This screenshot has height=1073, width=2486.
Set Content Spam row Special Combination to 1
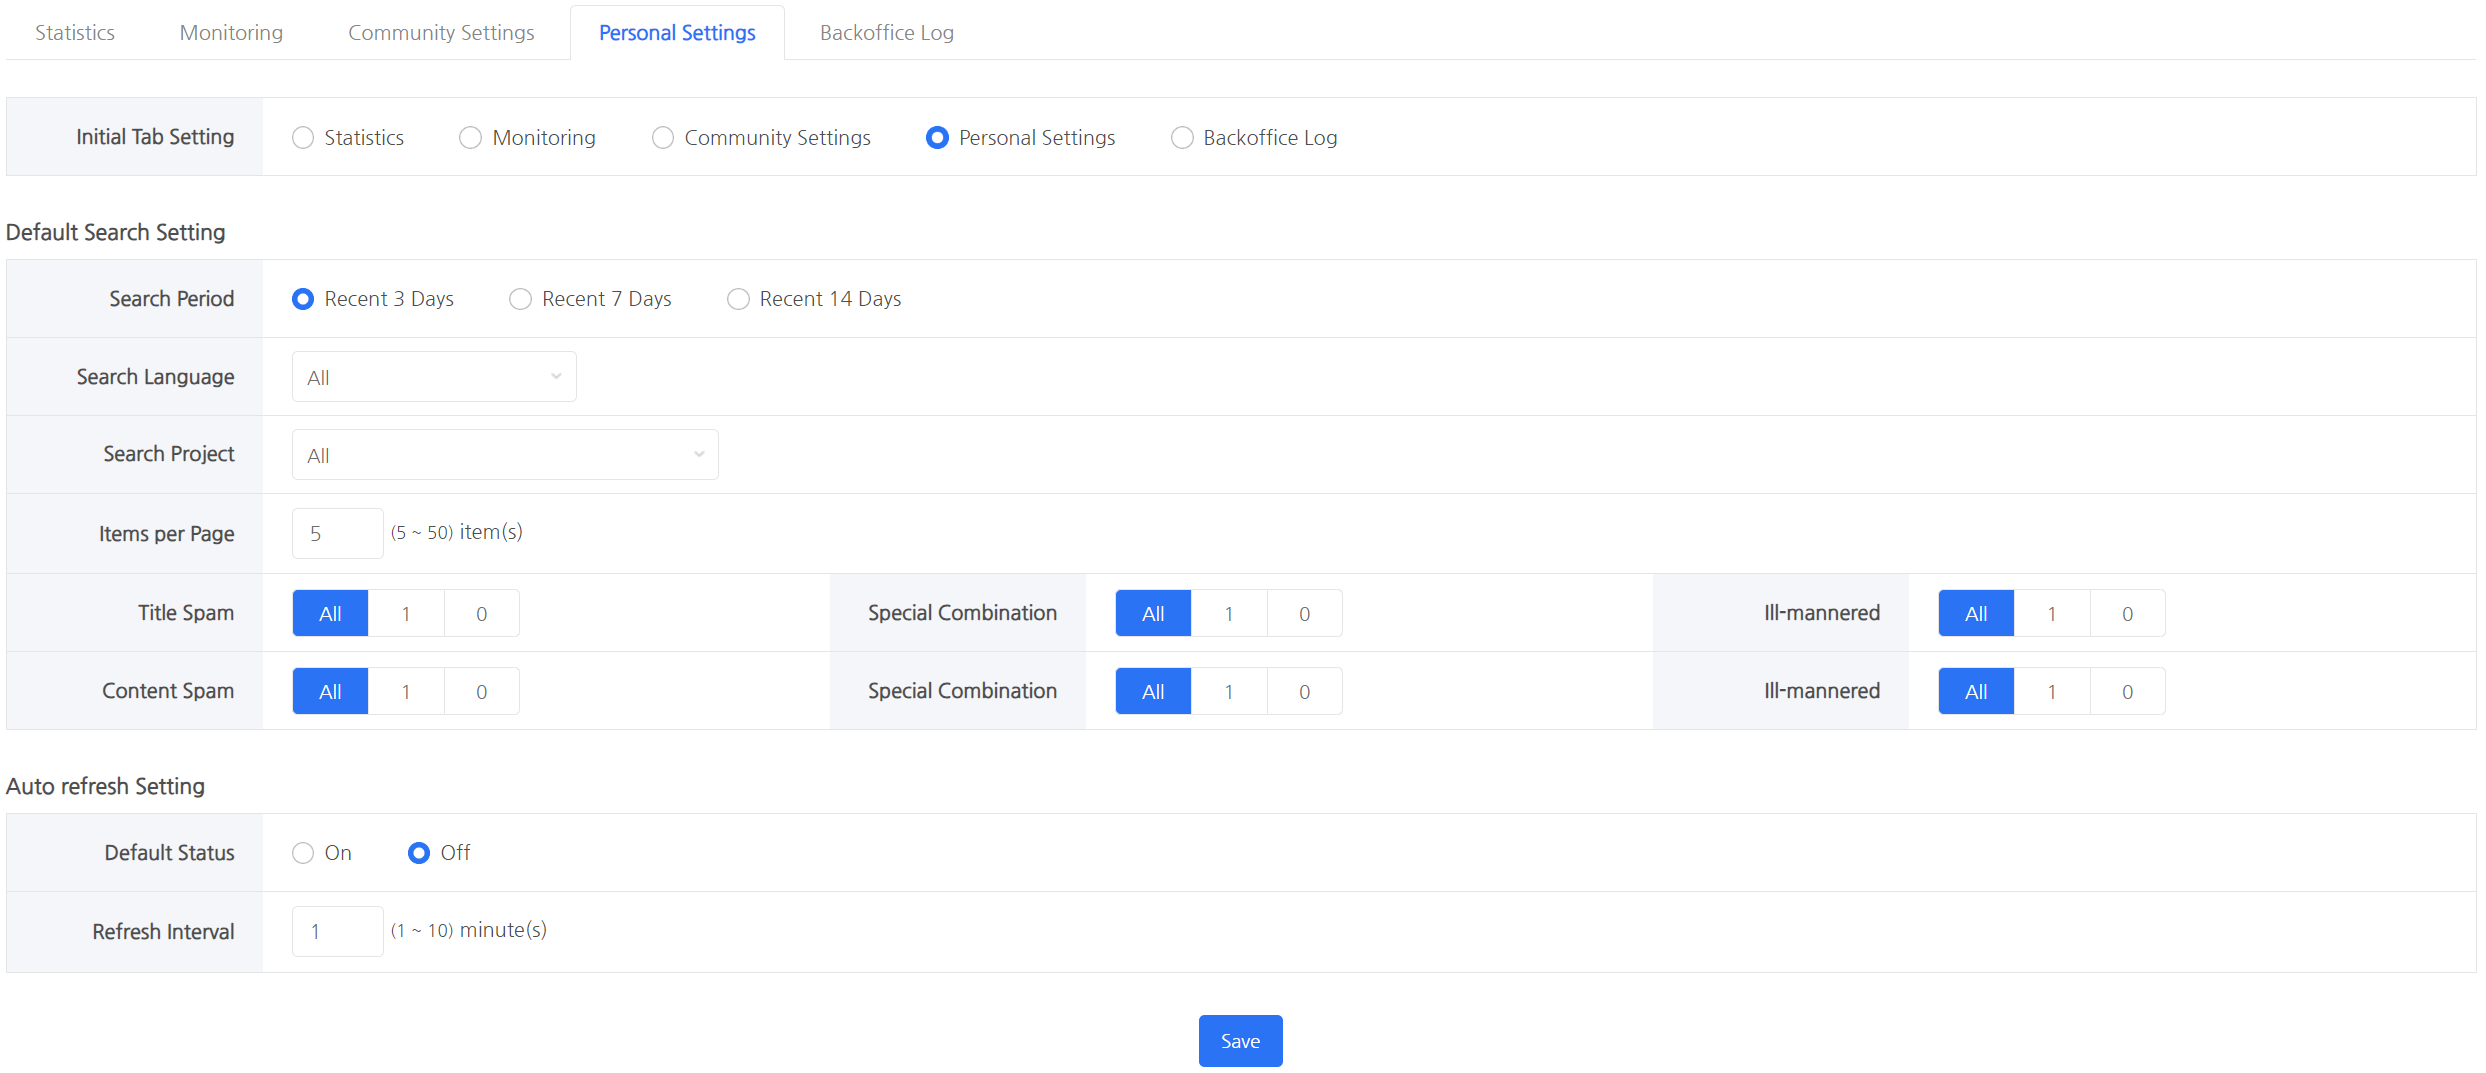1229,692
